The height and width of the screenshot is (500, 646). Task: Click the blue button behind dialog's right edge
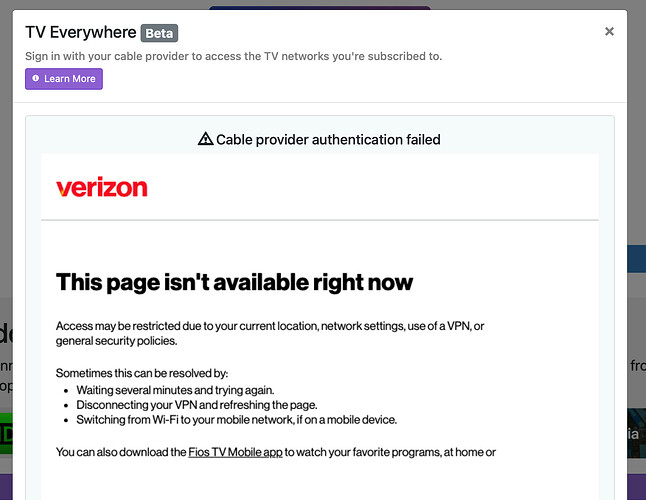637,259
